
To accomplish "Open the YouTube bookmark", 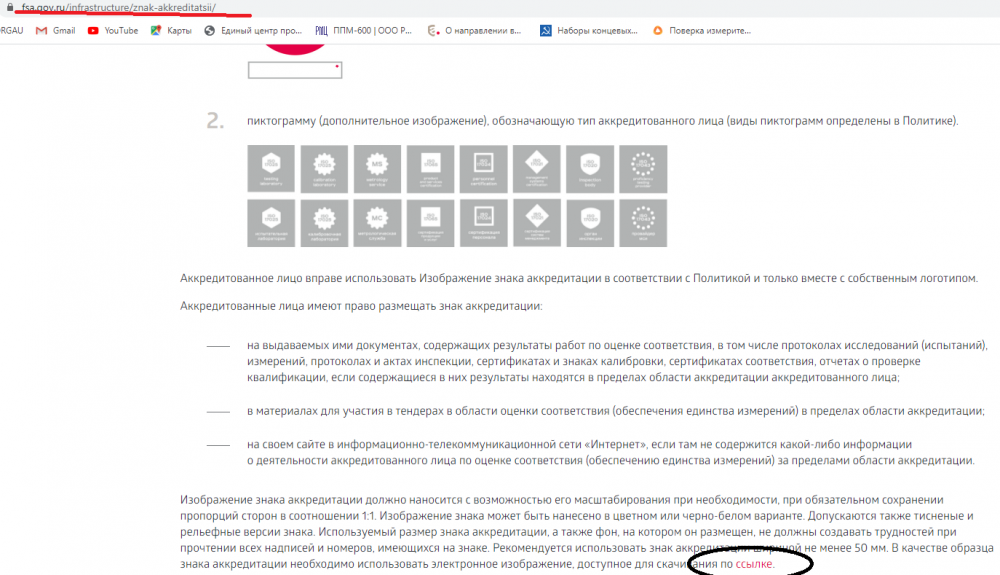I will click(114, 31).
